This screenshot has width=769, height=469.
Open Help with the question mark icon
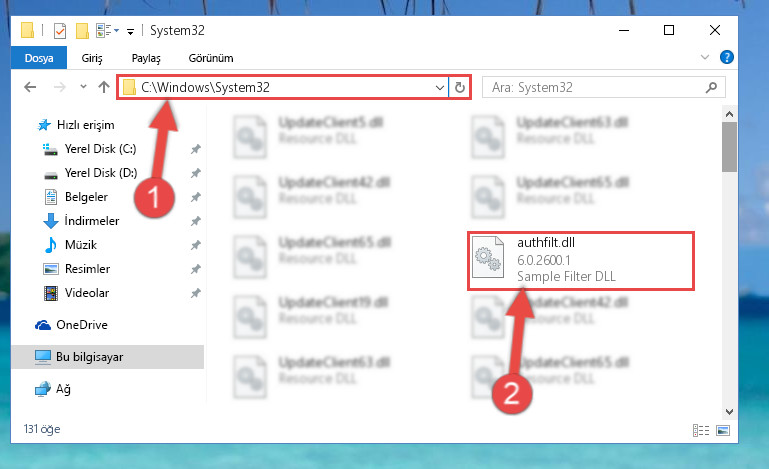tap(726, 57)
